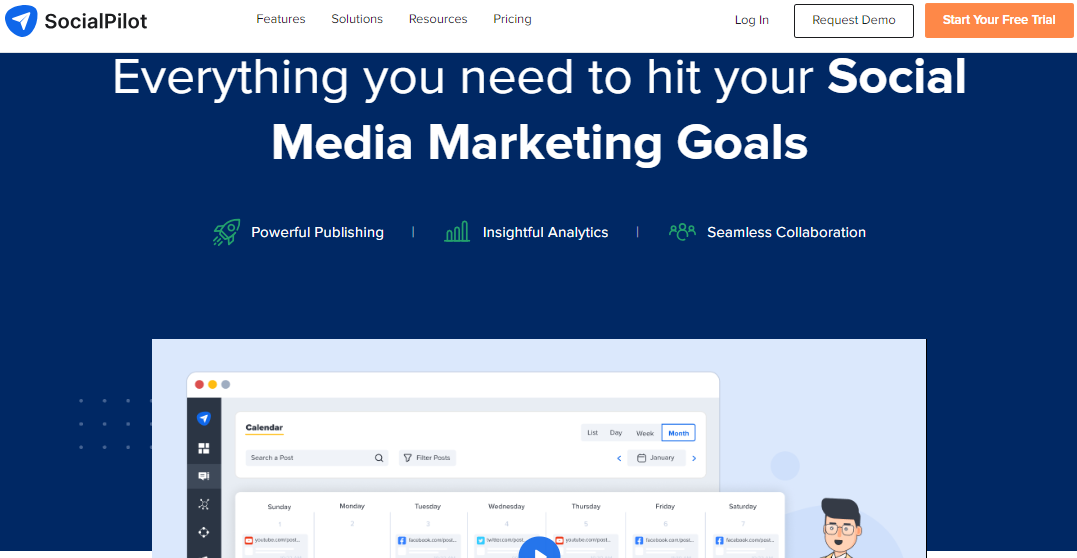
Task: Switch calendar preview to Month view
Action: 679,433
